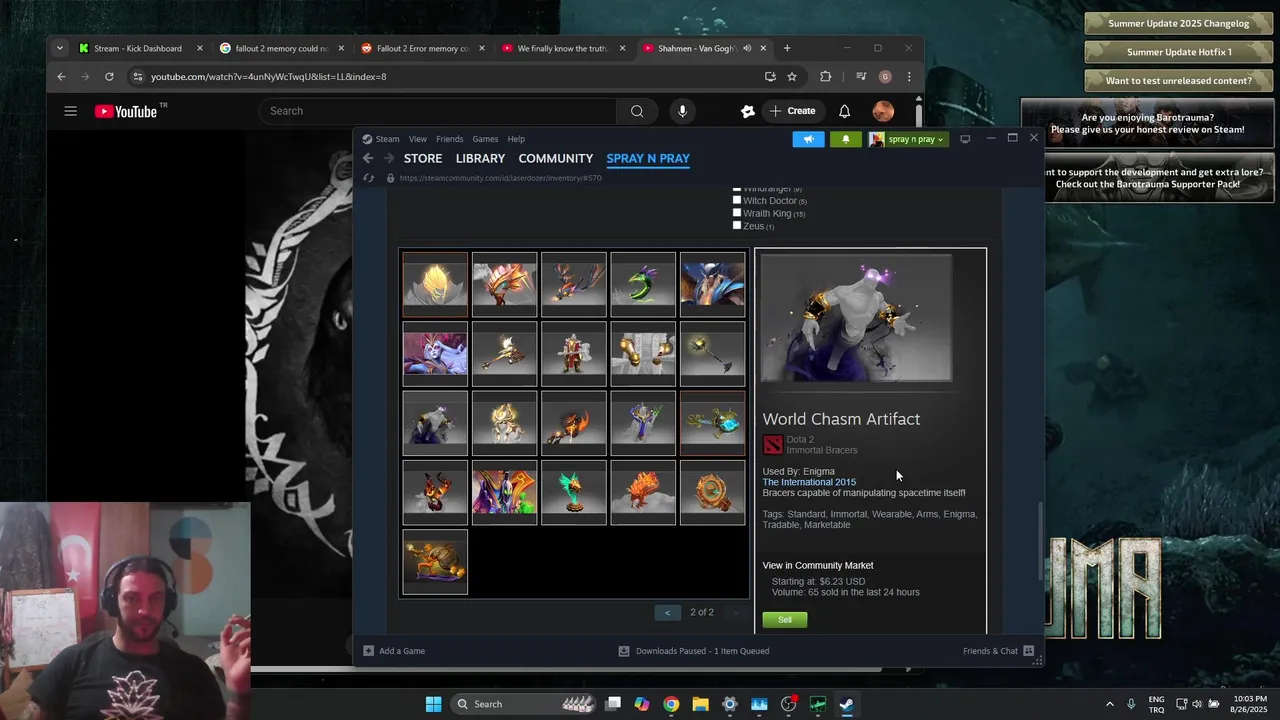The width and height of the screenshot is (1280, 720).
Task: Open Chrome tab search dropdown
Action: click(59, 48)
